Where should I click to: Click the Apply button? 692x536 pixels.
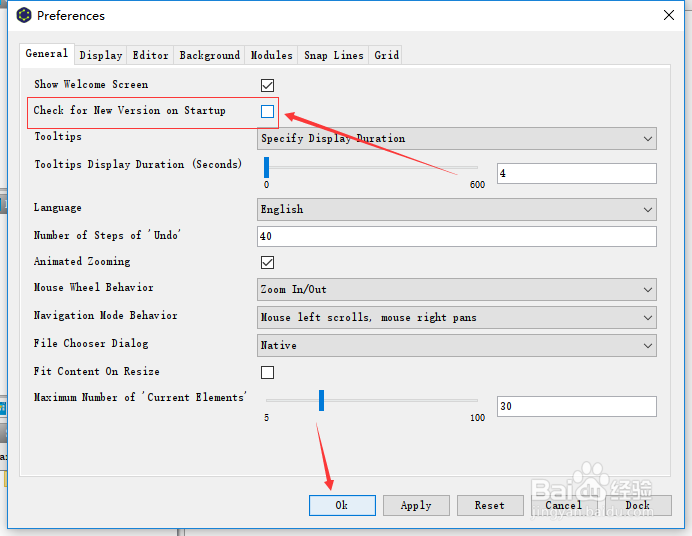click(x=416, y=505)
